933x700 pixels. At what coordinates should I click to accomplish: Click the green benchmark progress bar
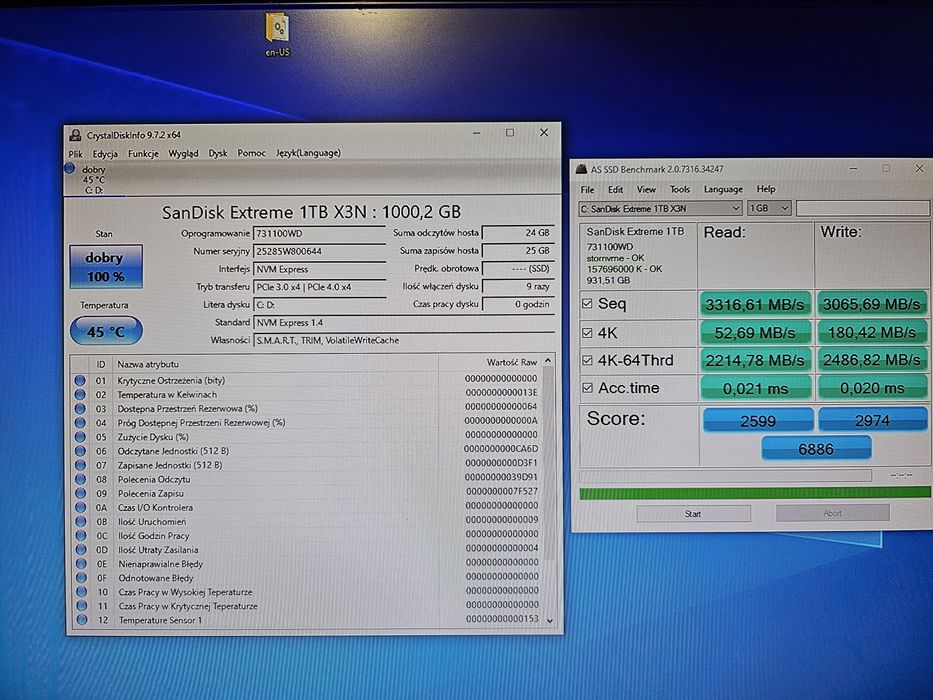click(x=754, y=492)
